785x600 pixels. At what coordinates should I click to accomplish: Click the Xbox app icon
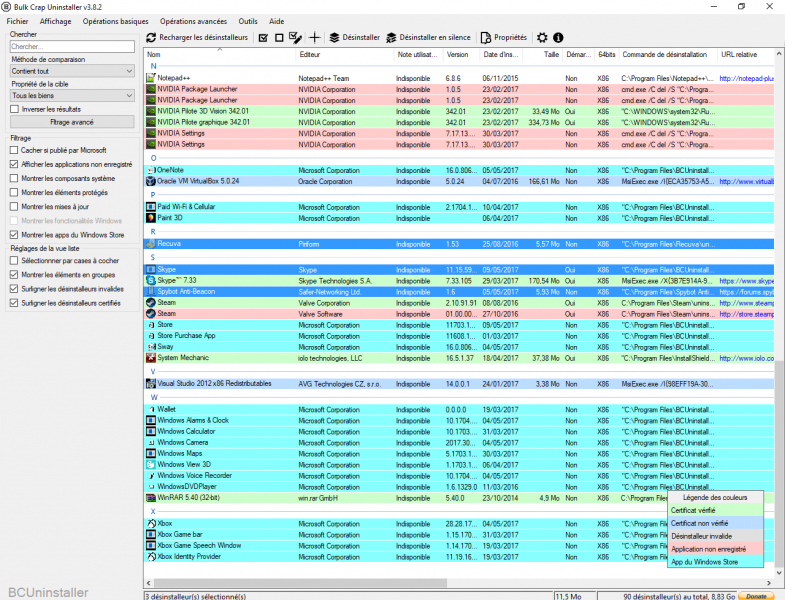click(x=151, y=523)
